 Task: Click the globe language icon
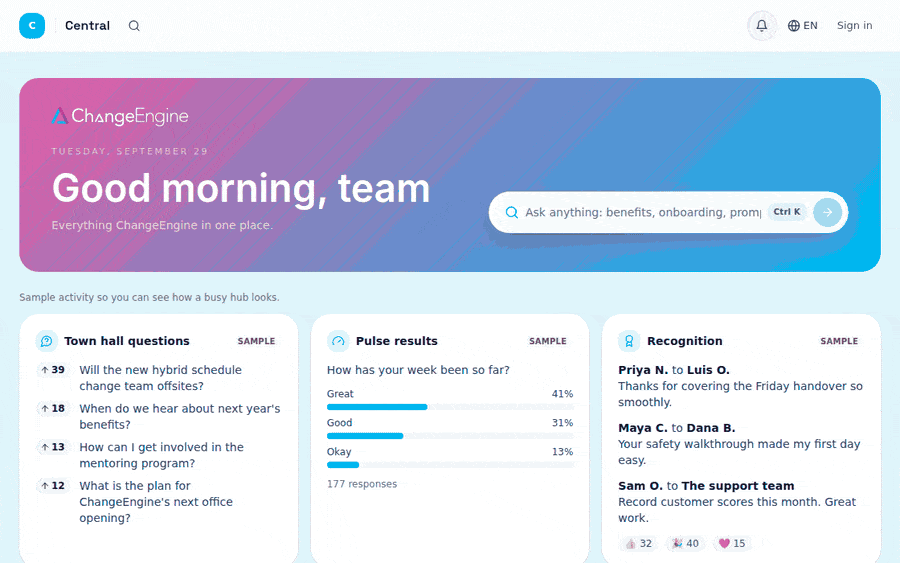pyautogui.click(x=794, y=26)
